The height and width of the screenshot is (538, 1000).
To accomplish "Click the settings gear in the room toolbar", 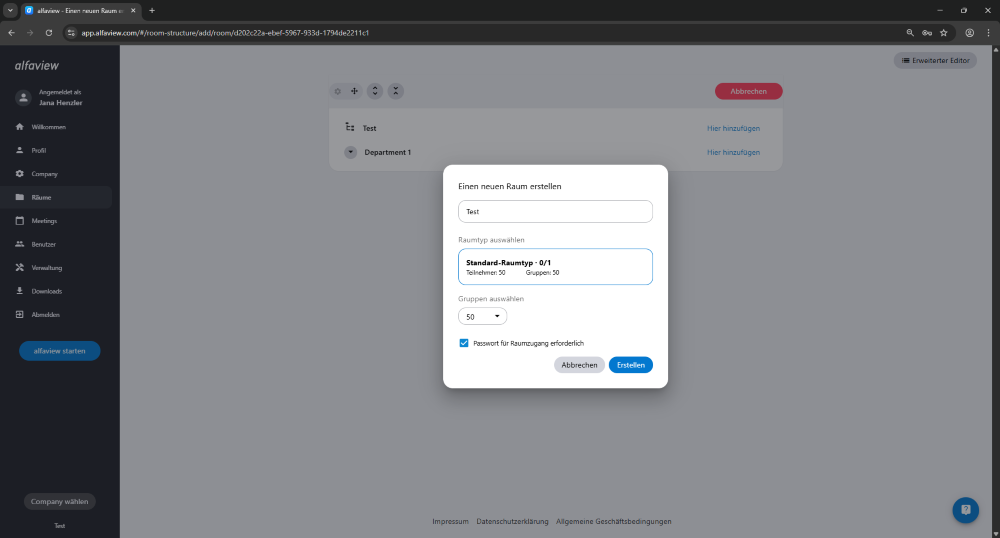I will 337,91.
